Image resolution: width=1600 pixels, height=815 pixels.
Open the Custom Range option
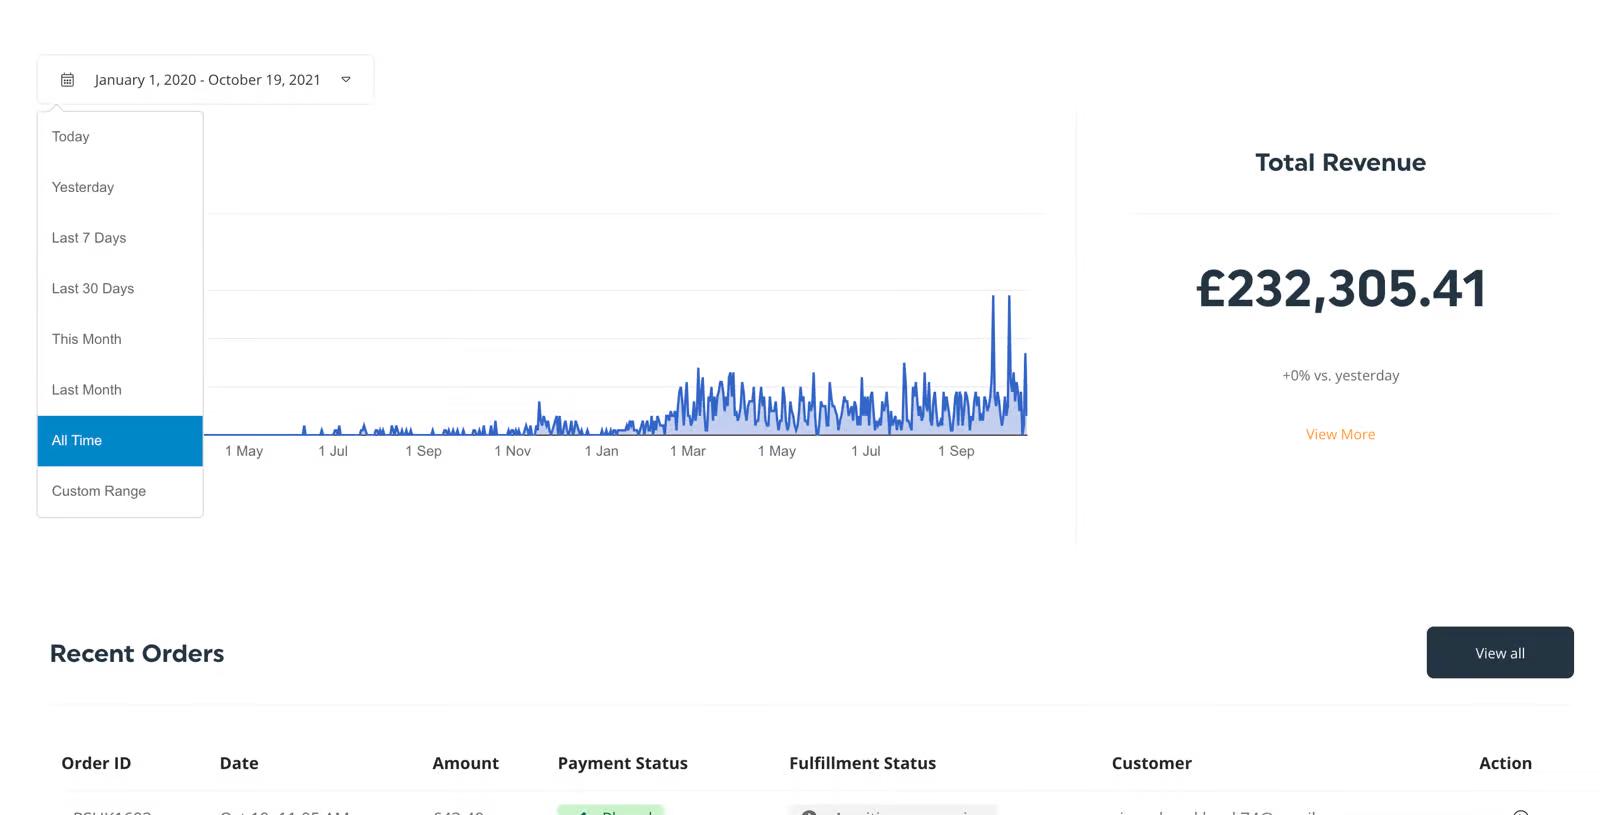click(x=99, y=491)
